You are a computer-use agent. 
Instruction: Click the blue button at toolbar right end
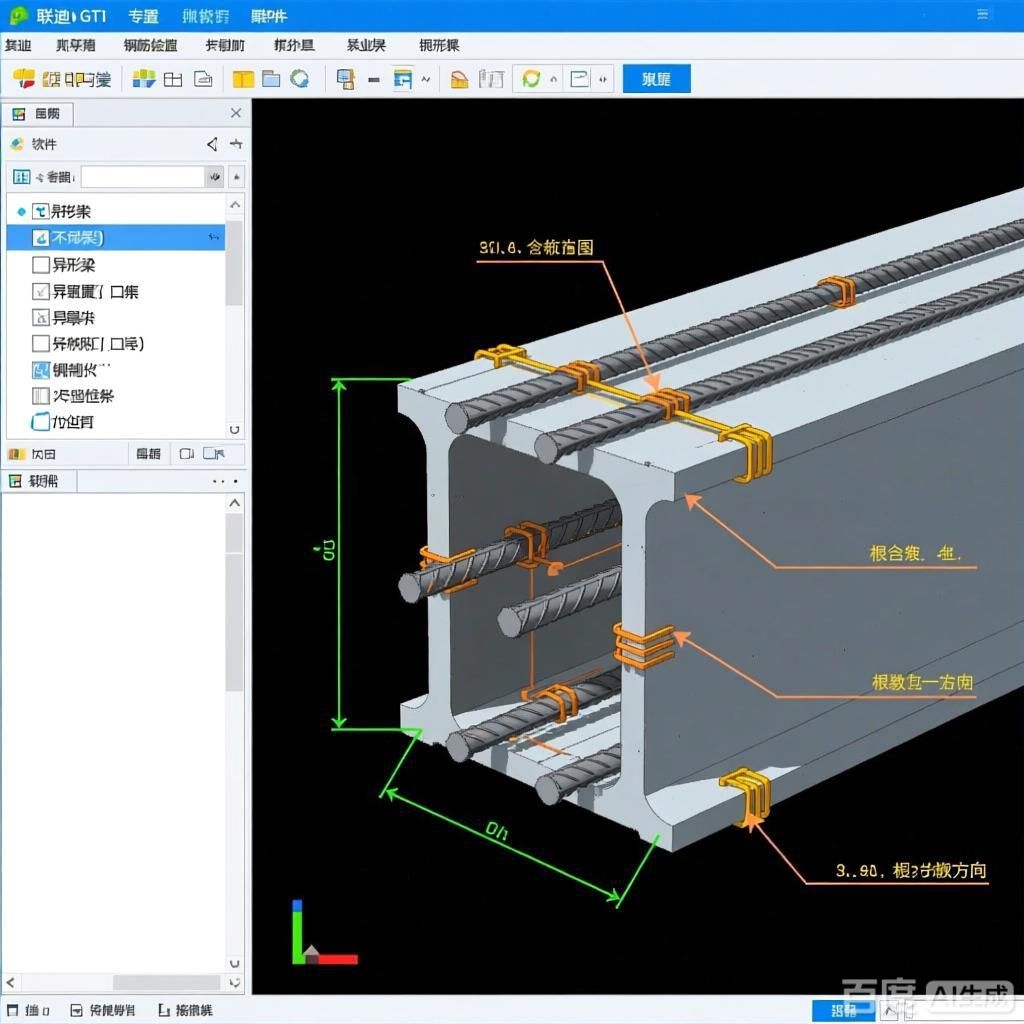click(656, 79)
